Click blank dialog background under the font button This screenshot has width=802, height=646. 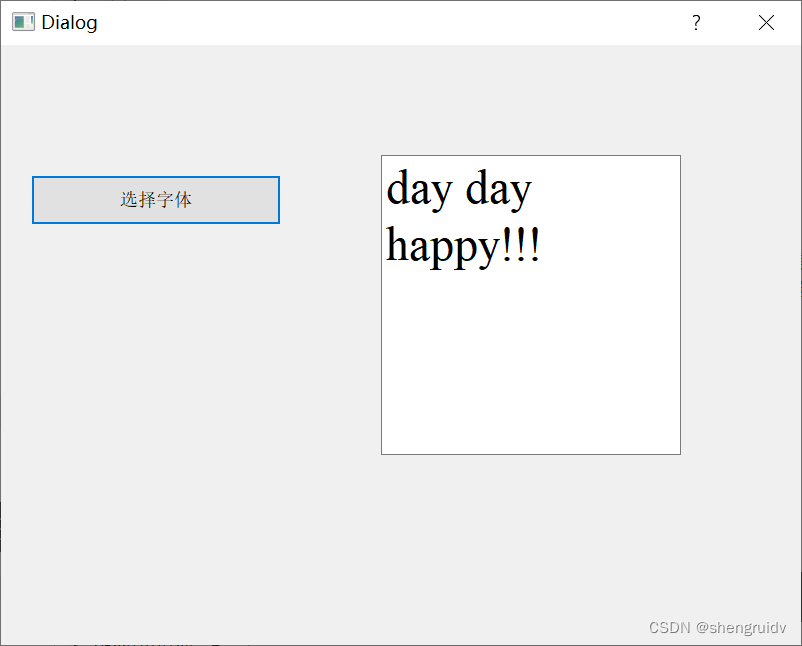point(155,350)
